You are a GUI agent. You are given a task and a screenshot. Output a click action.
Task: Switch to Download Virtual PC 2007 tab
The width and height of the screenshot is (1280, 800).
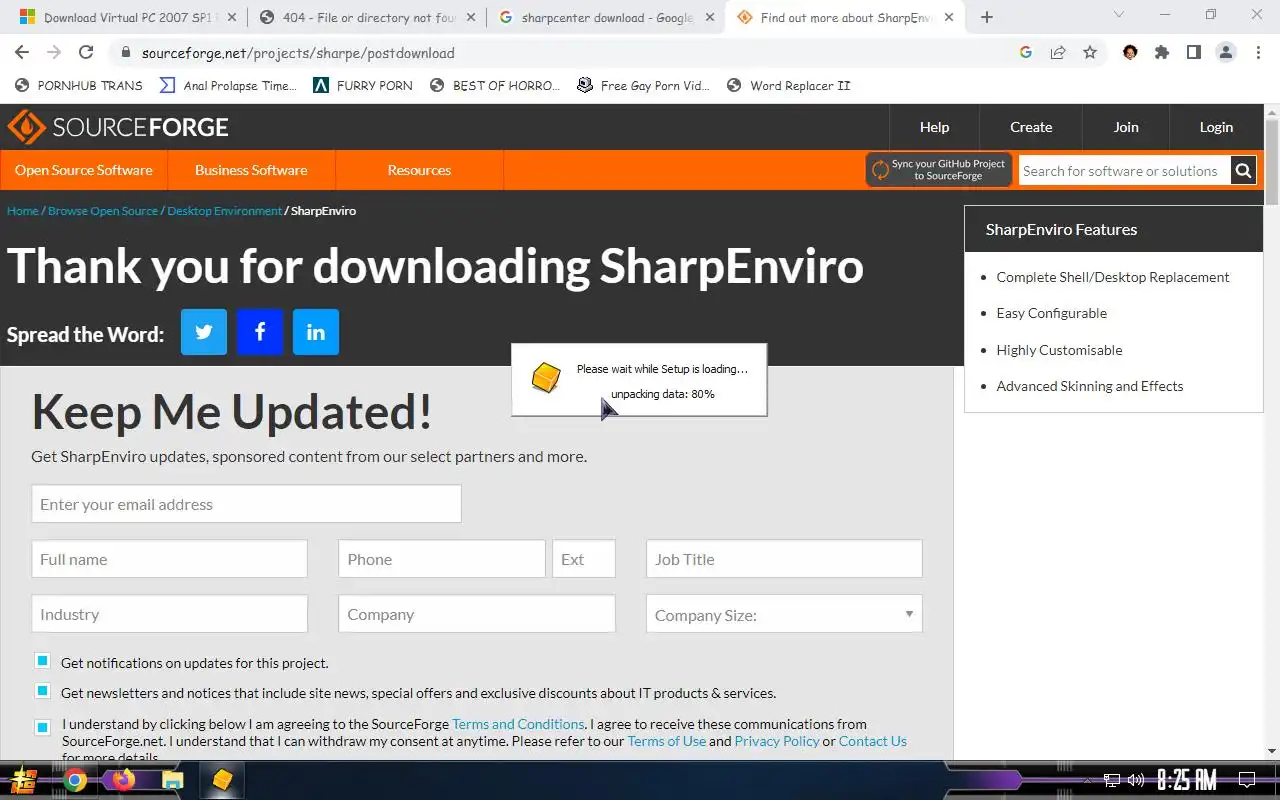pos(128,17)
